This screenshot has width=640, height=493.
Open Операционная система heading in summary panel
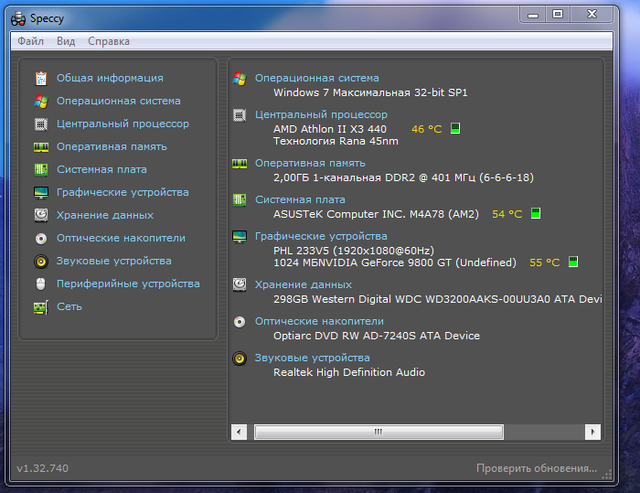pos(317,78)
